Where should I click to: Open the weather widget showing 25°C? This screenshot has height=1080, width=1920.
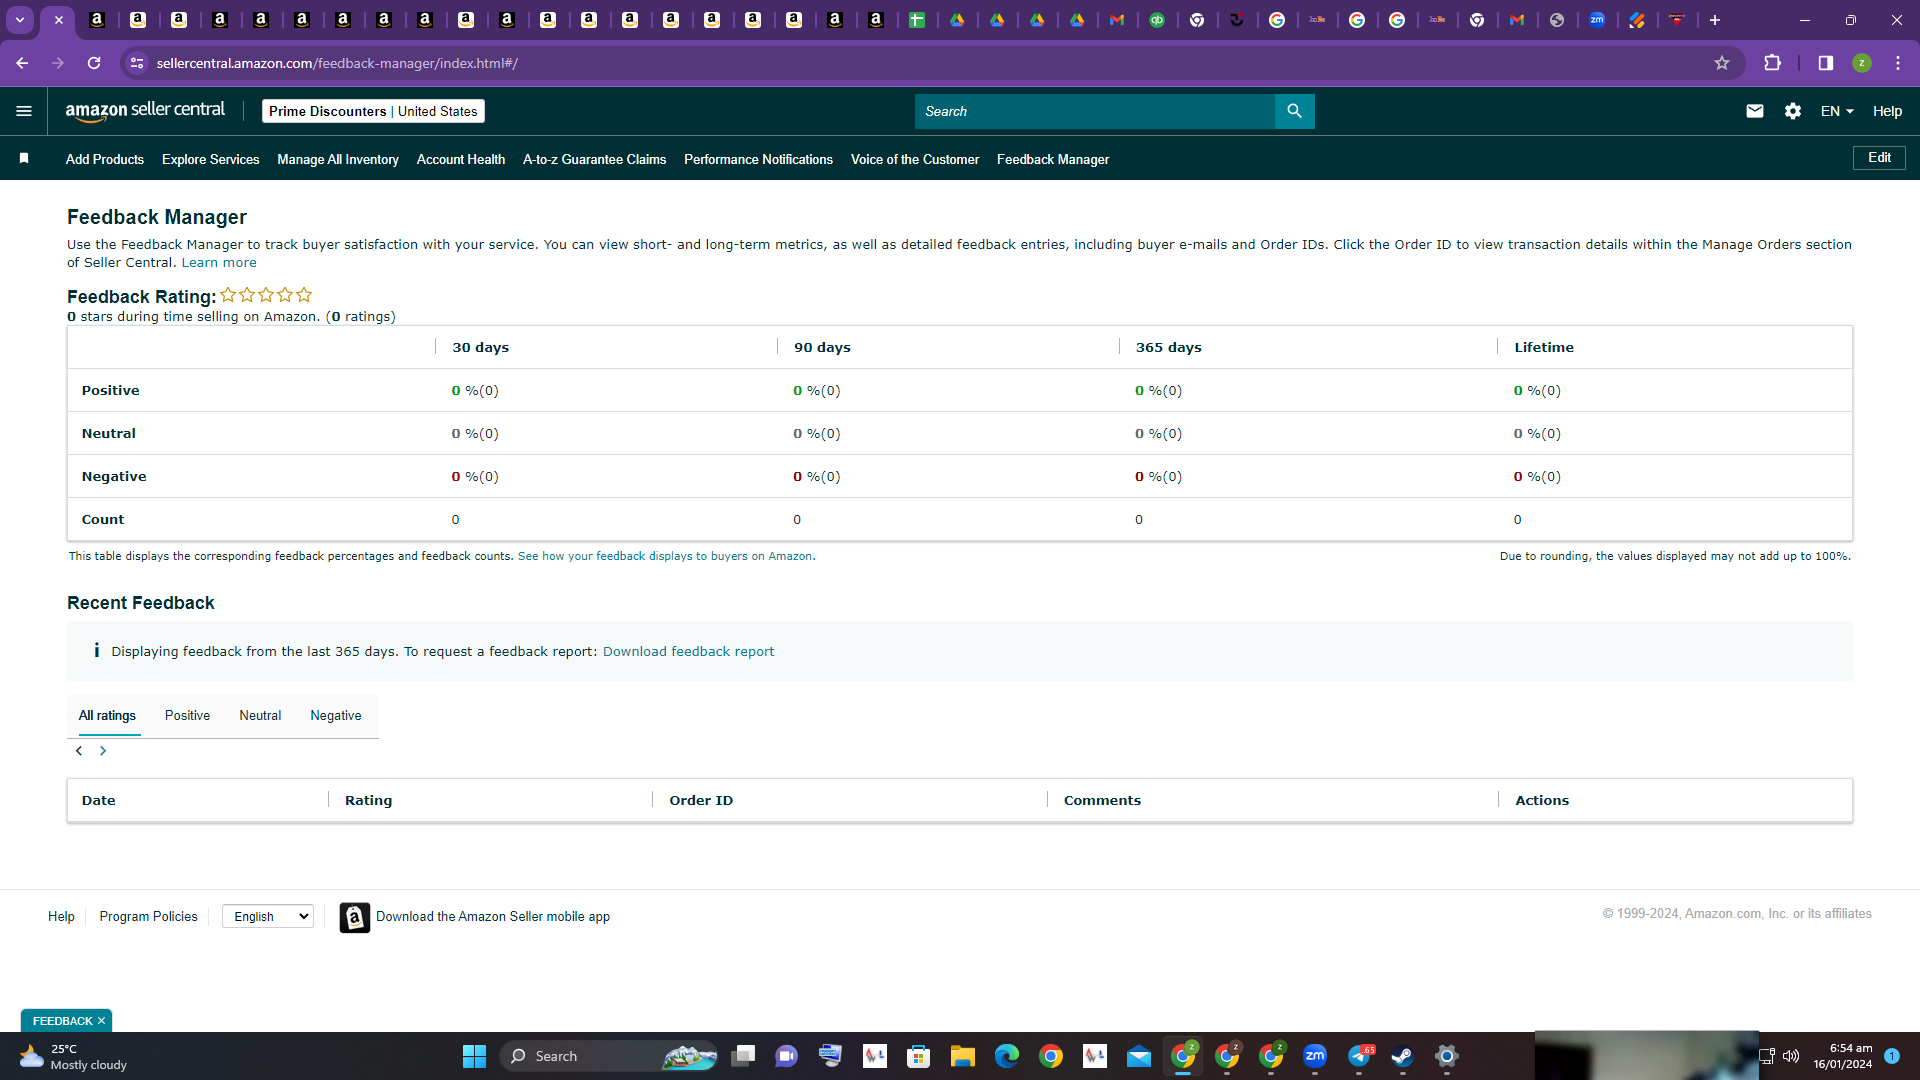coord(74,1056)
